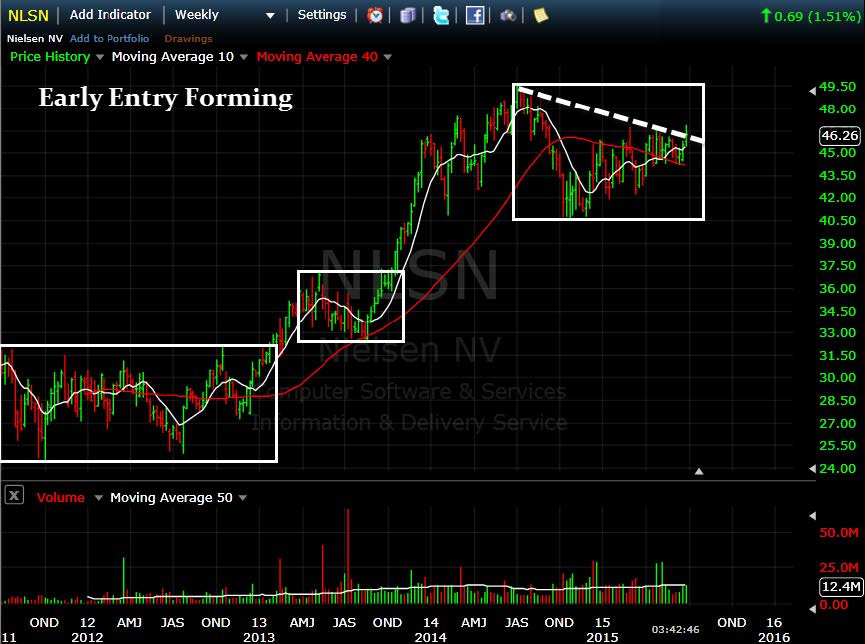Click the 49.50 price axis label
The width and height of the screenshot is (865, 644).
[x=837, y=87]
